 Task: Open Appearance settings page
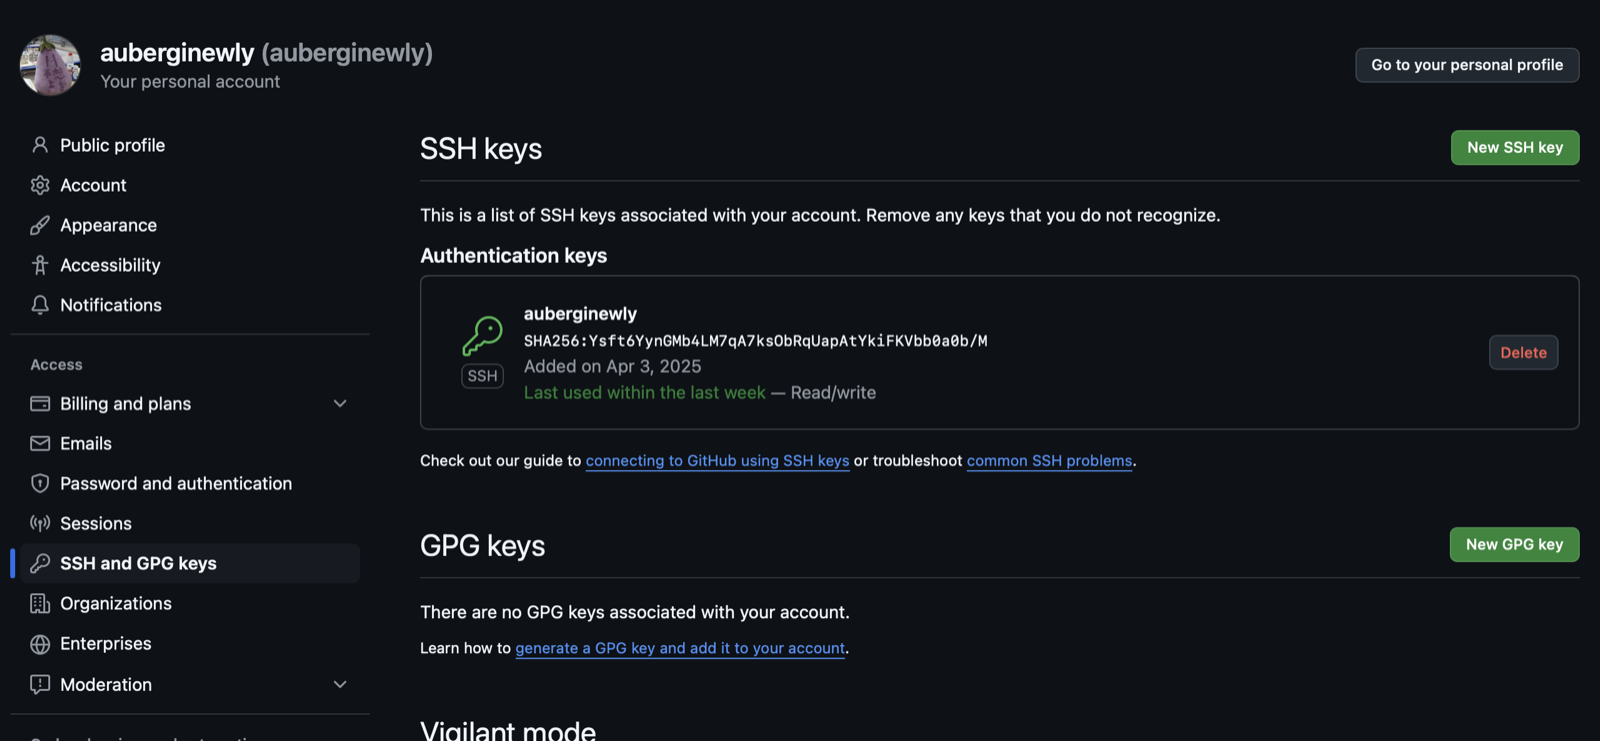point(190,225)
